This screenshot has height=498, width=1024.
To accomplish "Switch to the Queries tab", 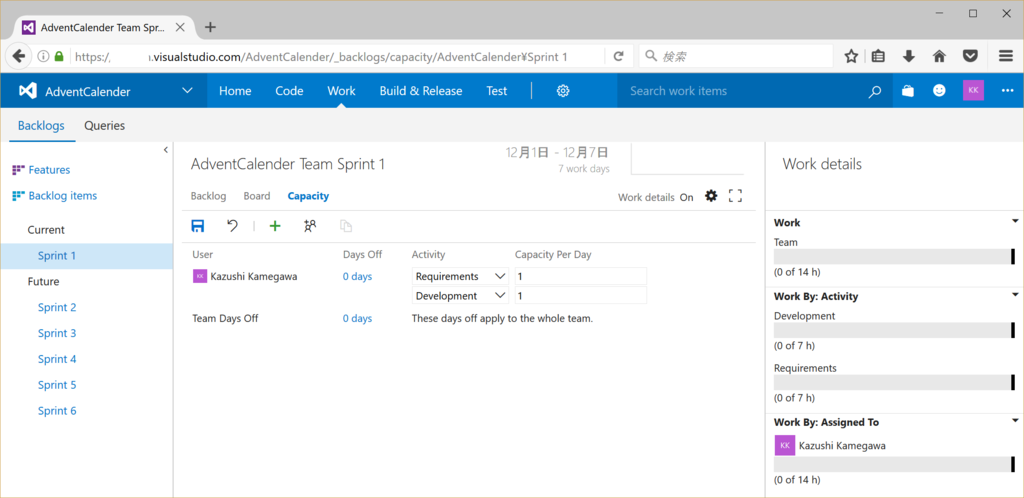I will tap(104, 125).
